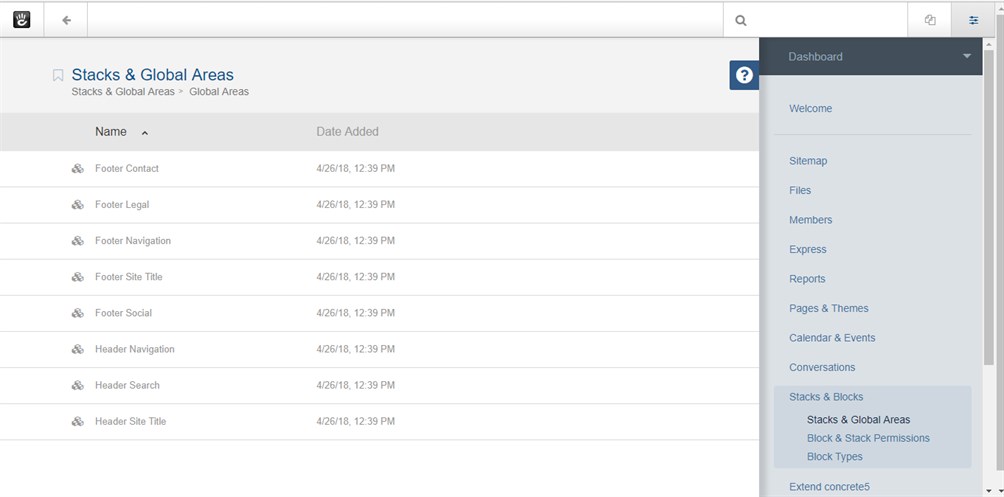Open Block Types in the sidebar
This screenshot has height=497, width=1004.
pyautogui.click(x=834, y=457)
